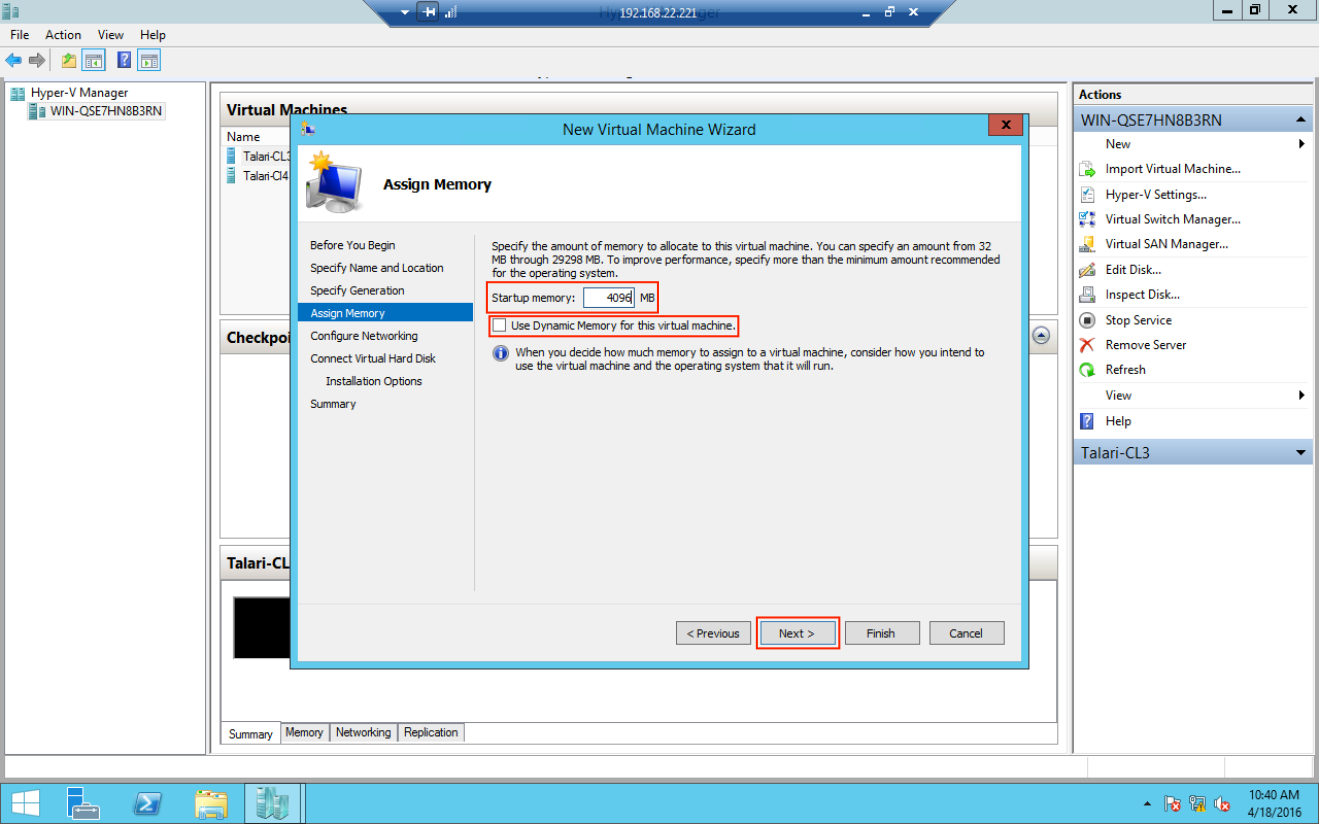This screenshot has height=824, width=1319.
Task: Open File Explorer from the taskbar
Action: point(211,803)
